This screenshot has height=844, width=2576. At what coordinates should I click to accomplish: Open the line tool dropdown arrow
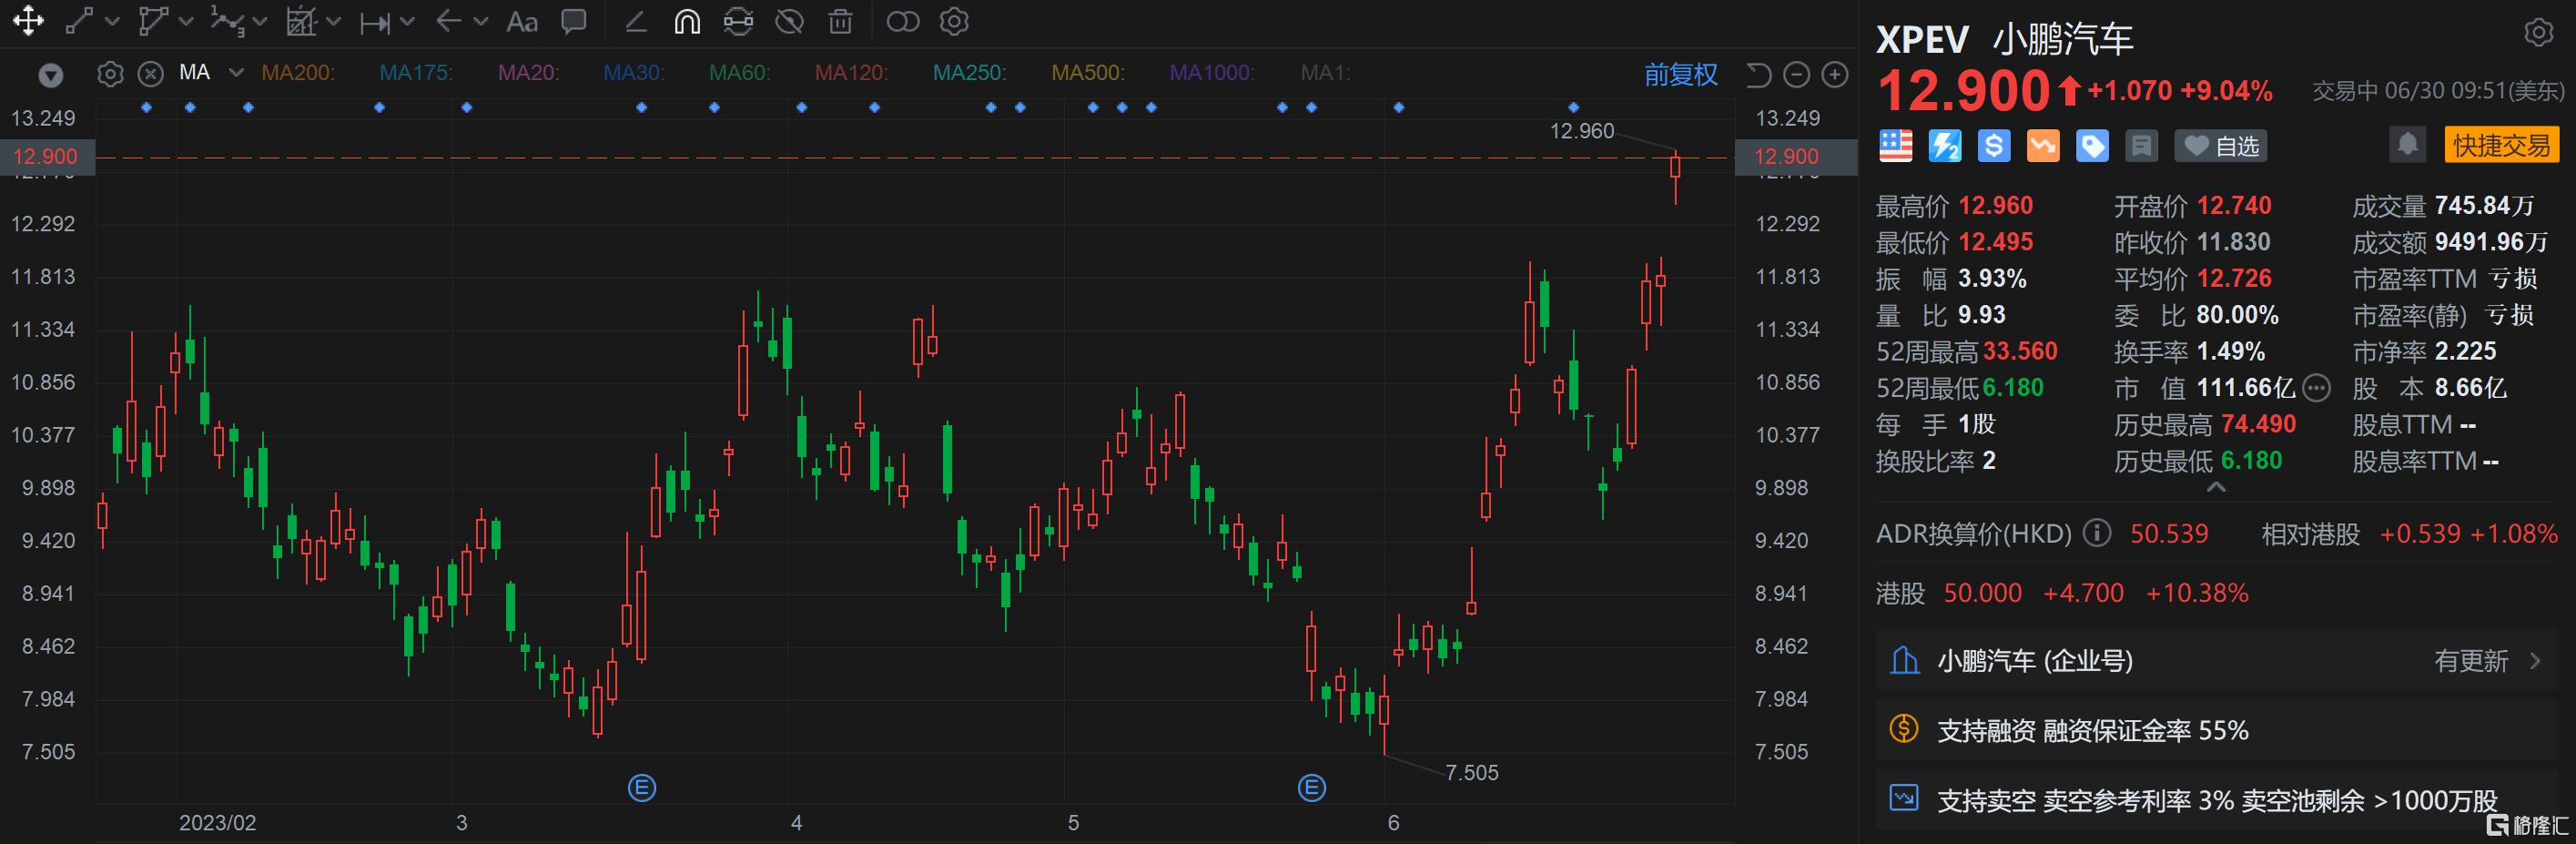pos(112,21)
